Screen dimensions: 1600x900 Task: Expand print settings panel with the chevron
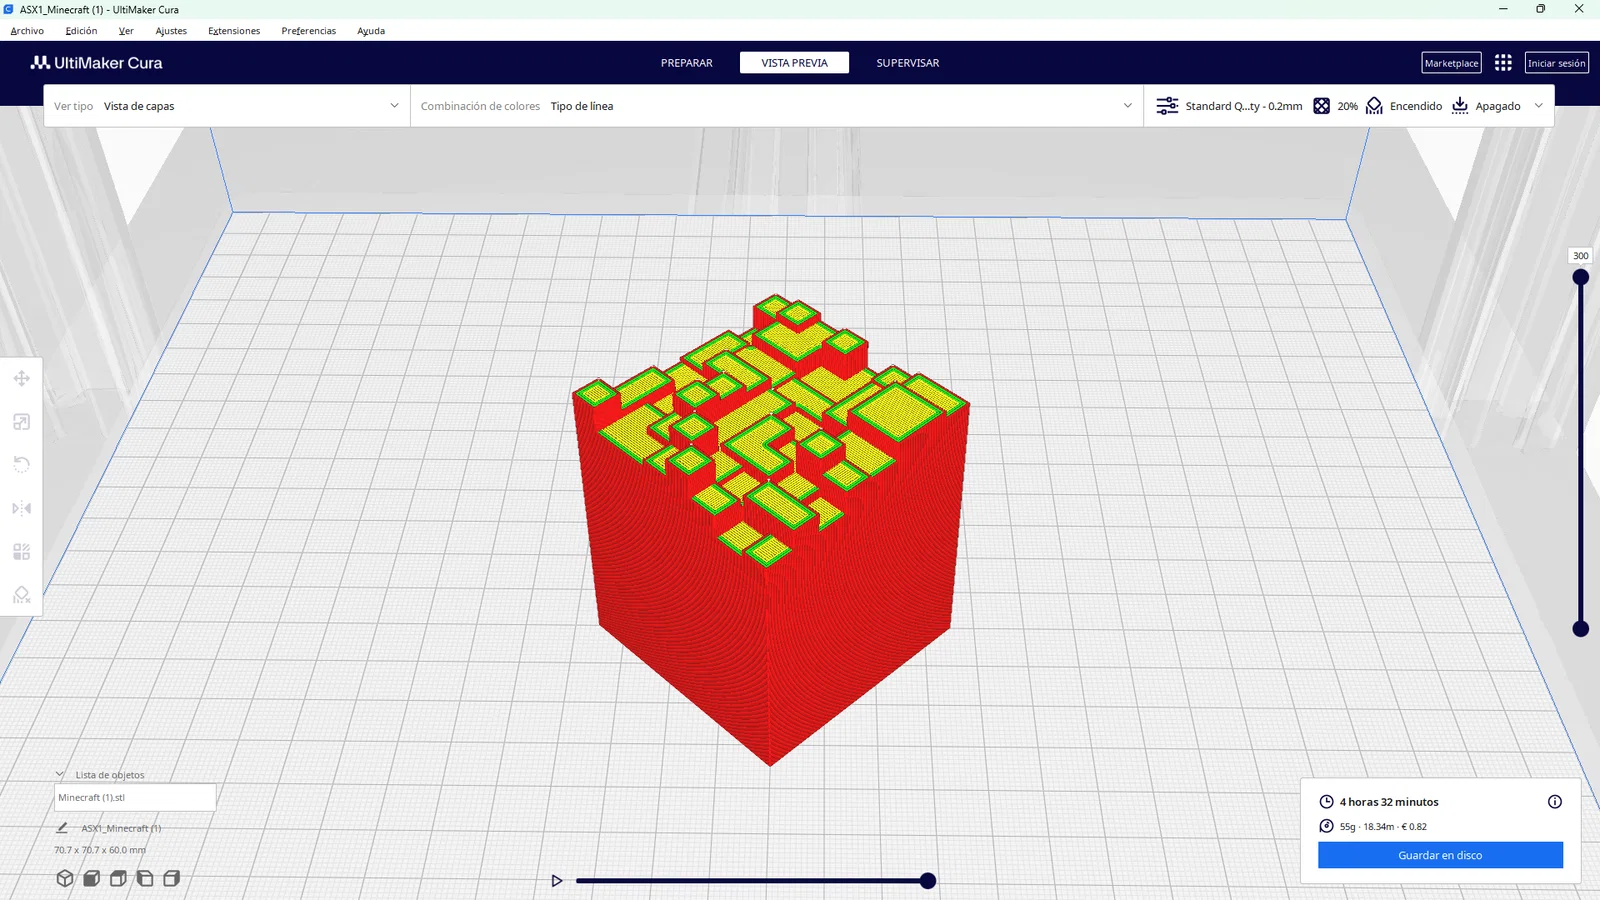(1539, 106)
